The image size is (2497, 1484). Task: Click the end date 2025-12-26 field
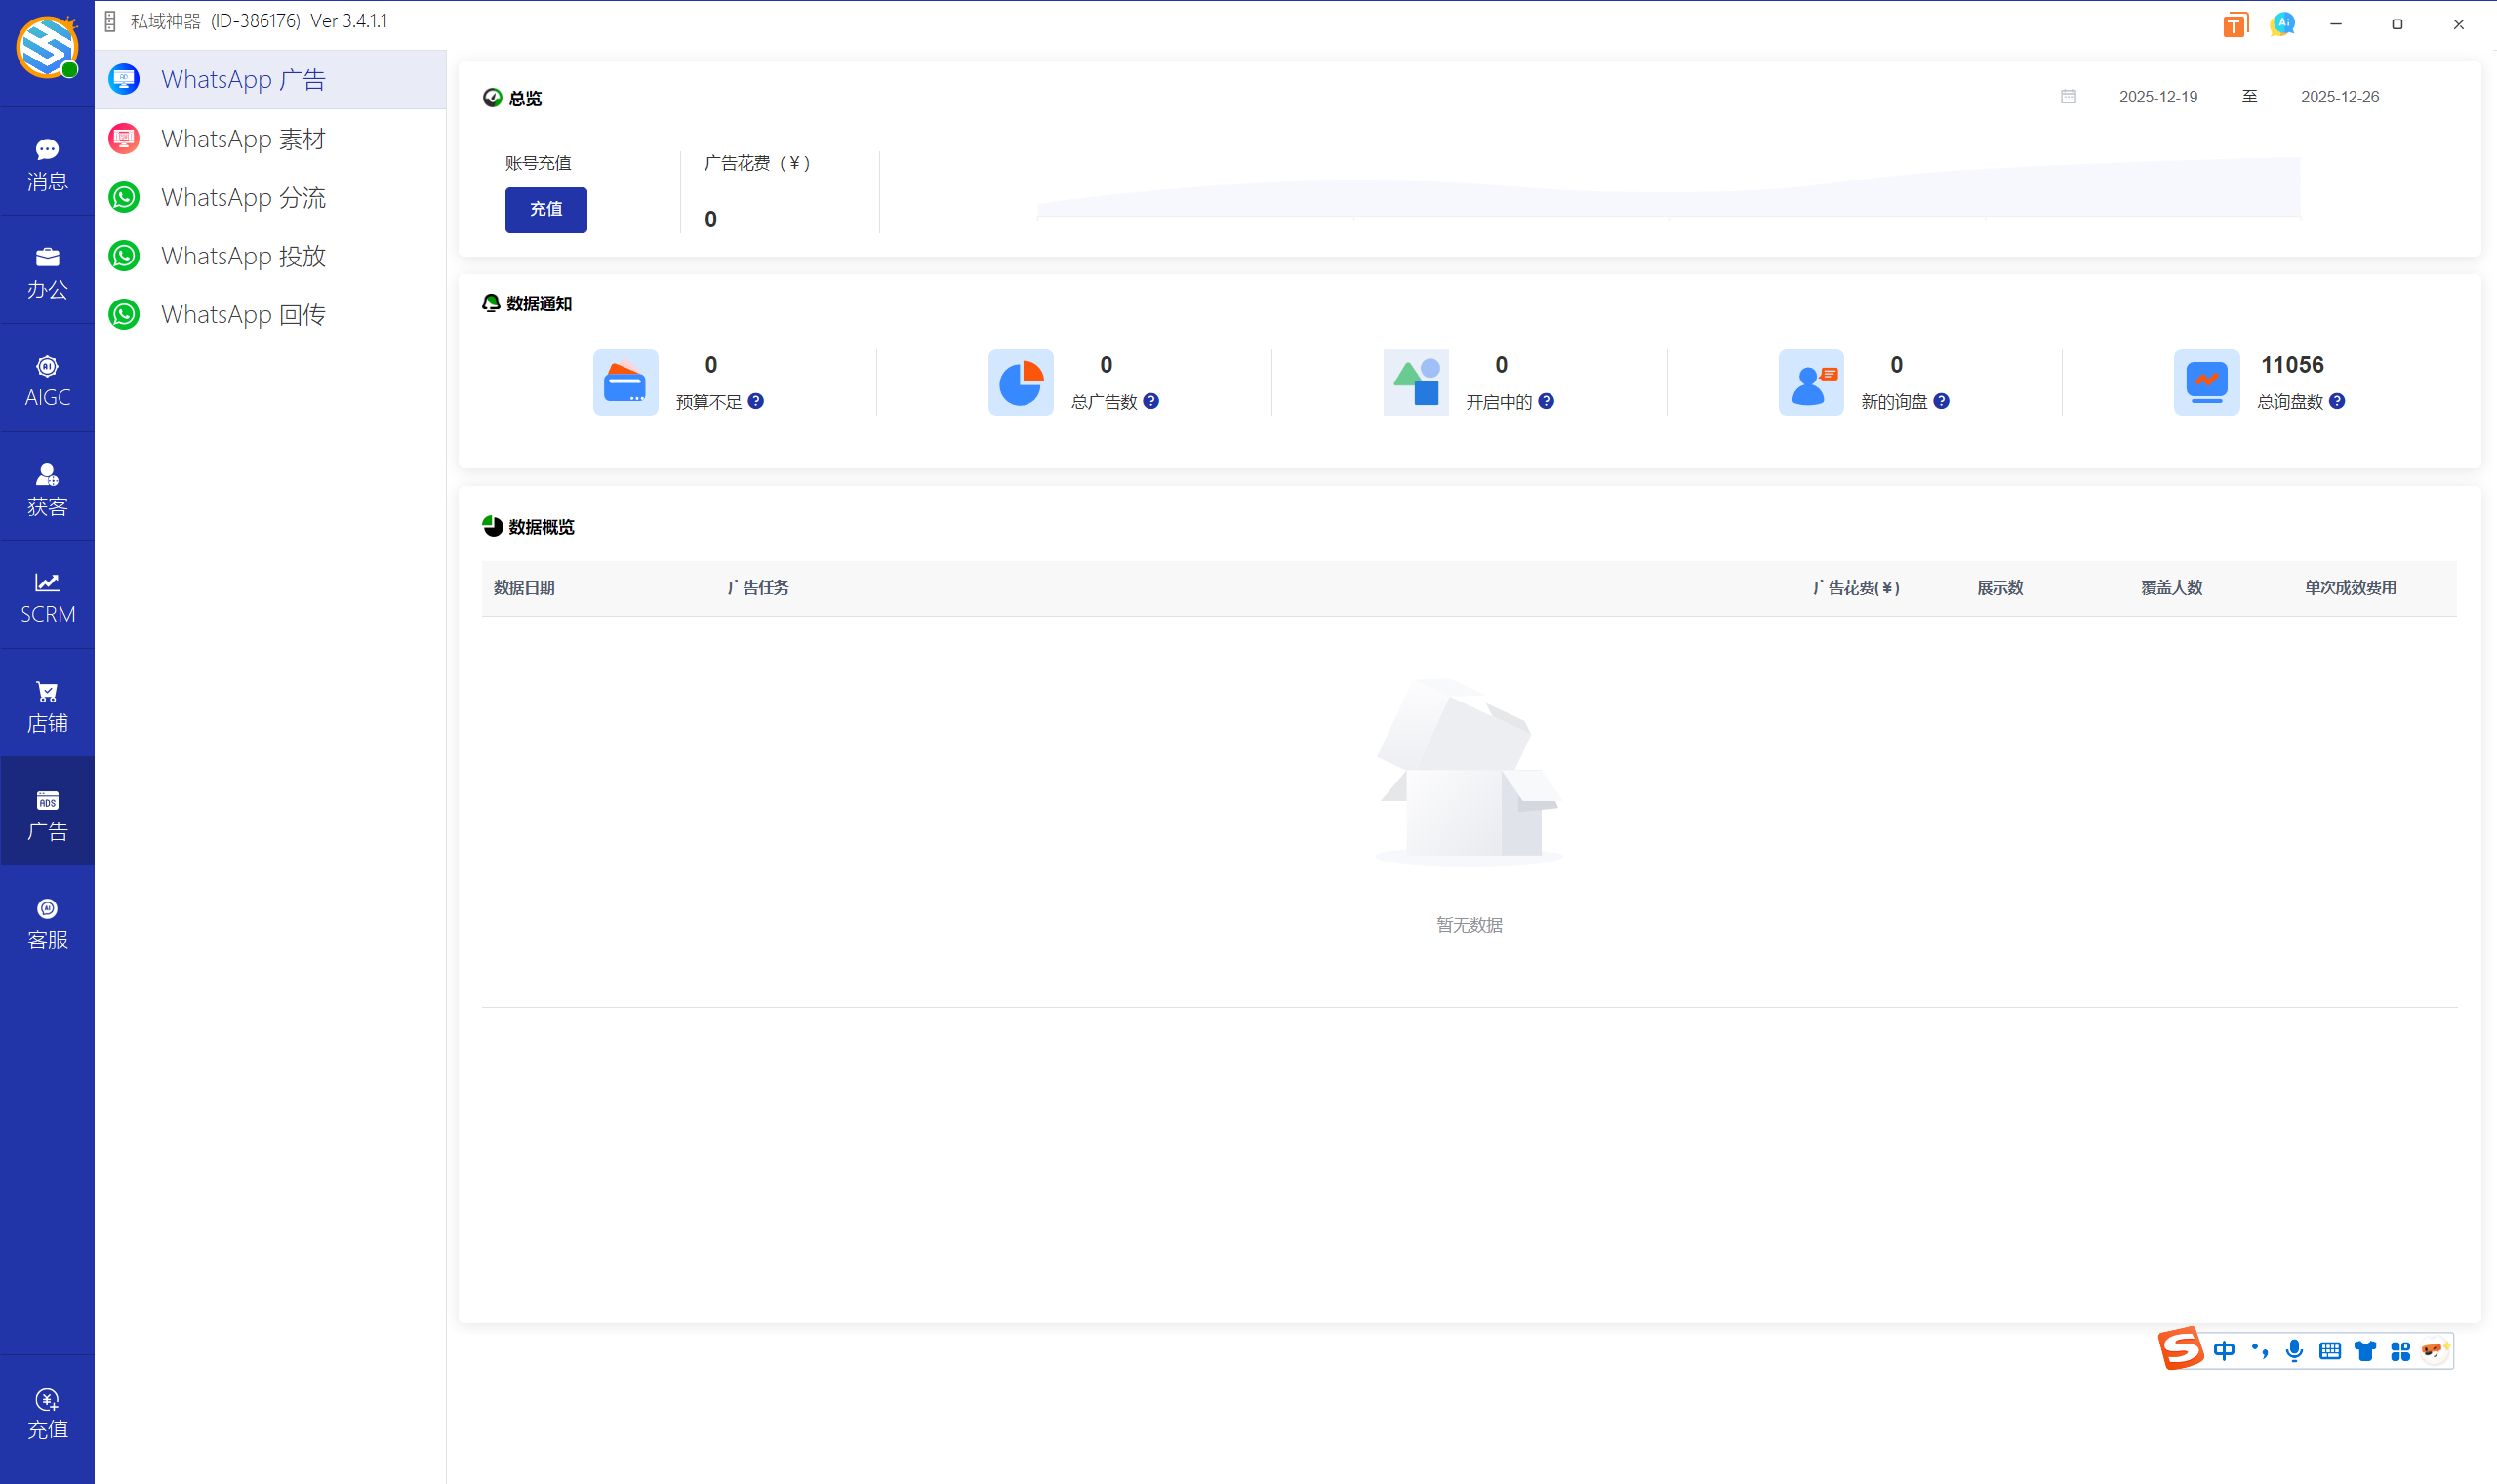[2339, 97]
